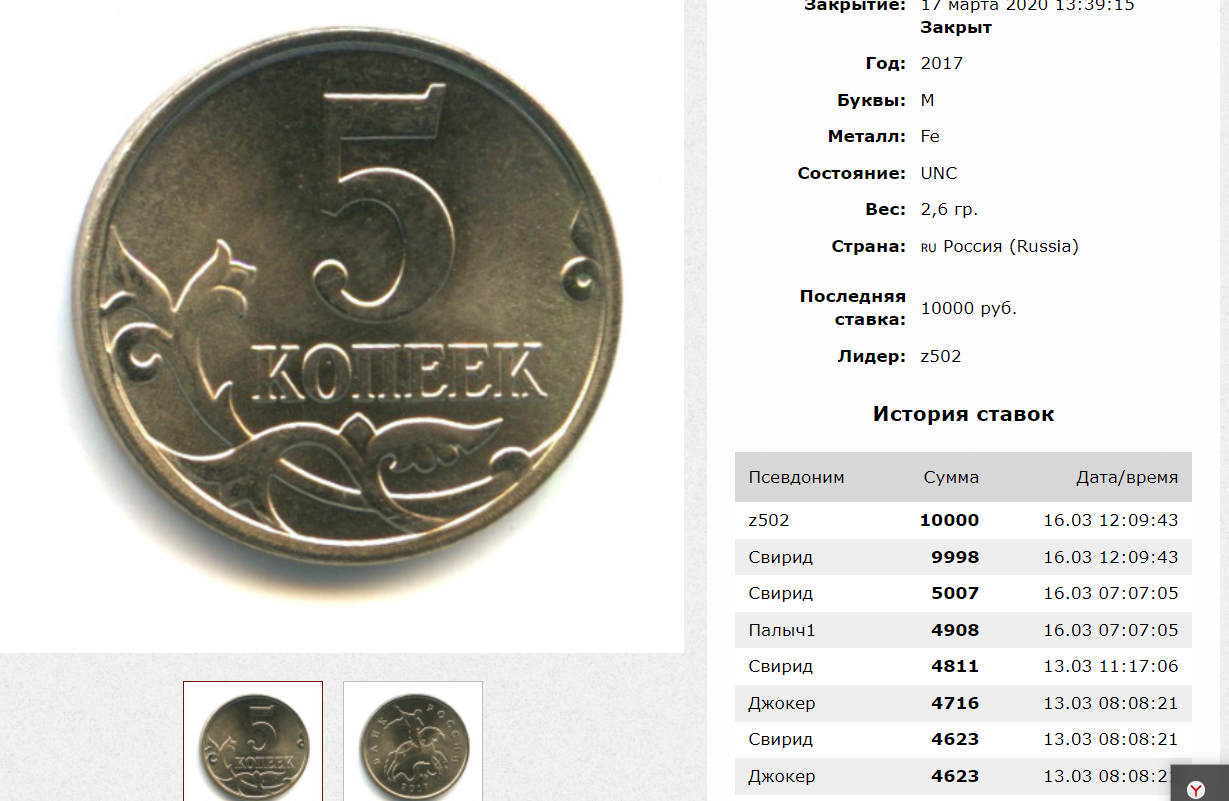
Task: Open leader z502 profile next to Лидер
Action: [x=941, y=356]
